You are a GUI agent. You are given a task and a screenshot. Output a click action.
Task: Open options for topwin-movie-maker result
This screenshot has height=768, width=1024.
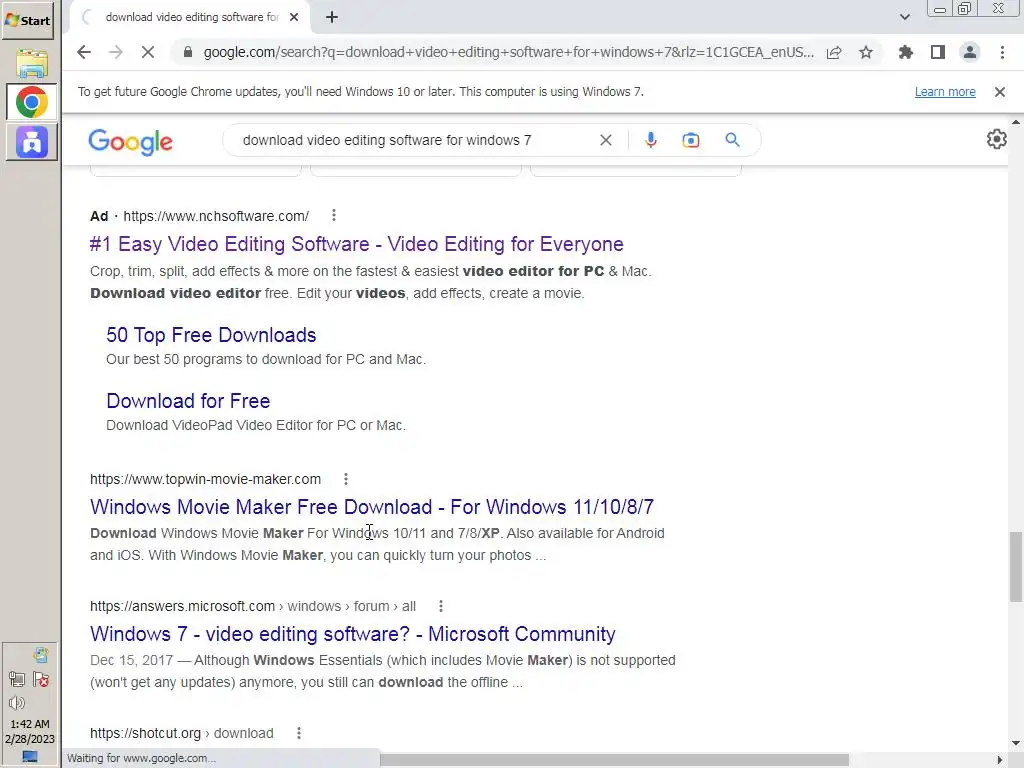[x=346, y=479]
